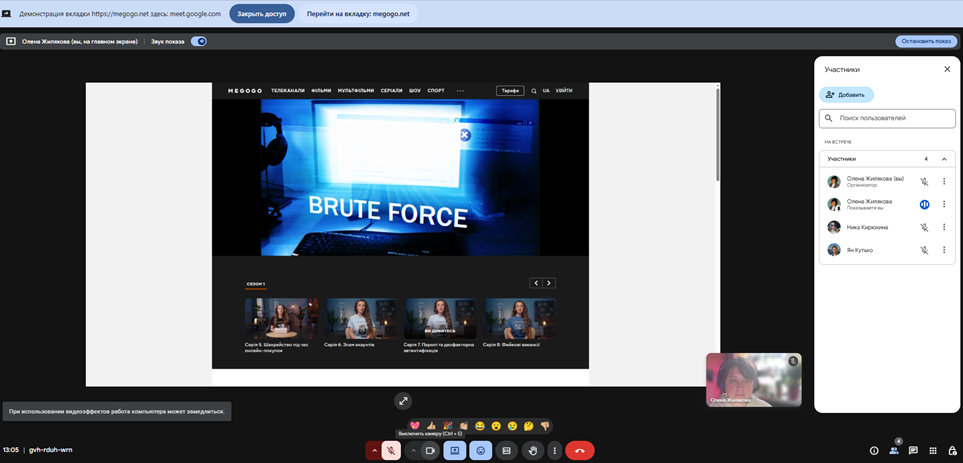Turn off the camera button
The height and width of the screenshot is (463, 963).
point(430,451)
